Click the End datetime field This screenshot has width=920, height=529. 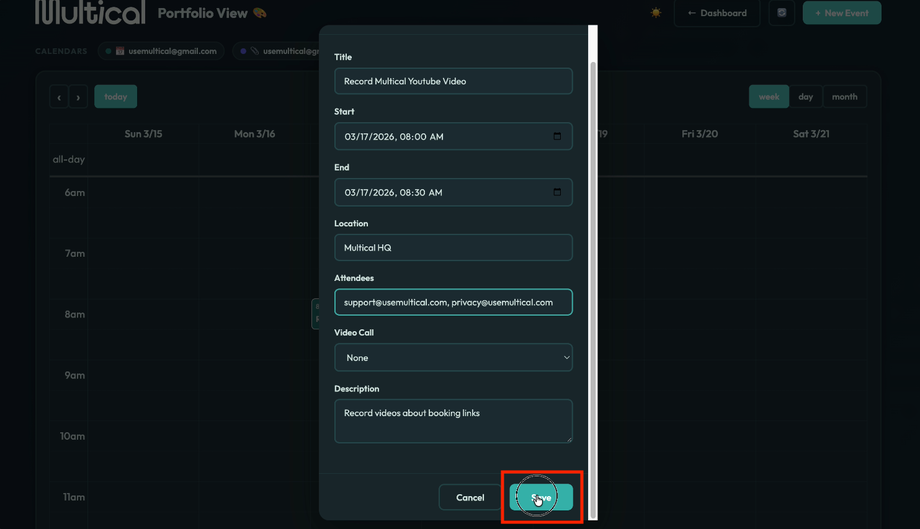click(x=453, y=192)
